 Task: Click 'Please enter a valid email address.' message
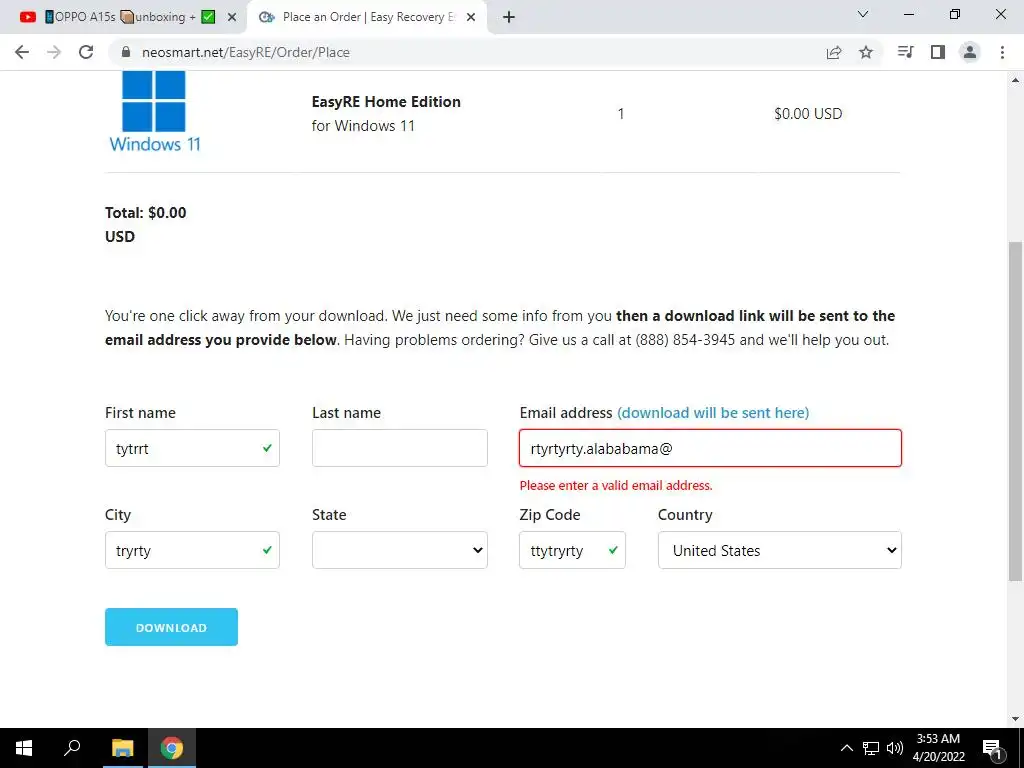click(616, 485)
